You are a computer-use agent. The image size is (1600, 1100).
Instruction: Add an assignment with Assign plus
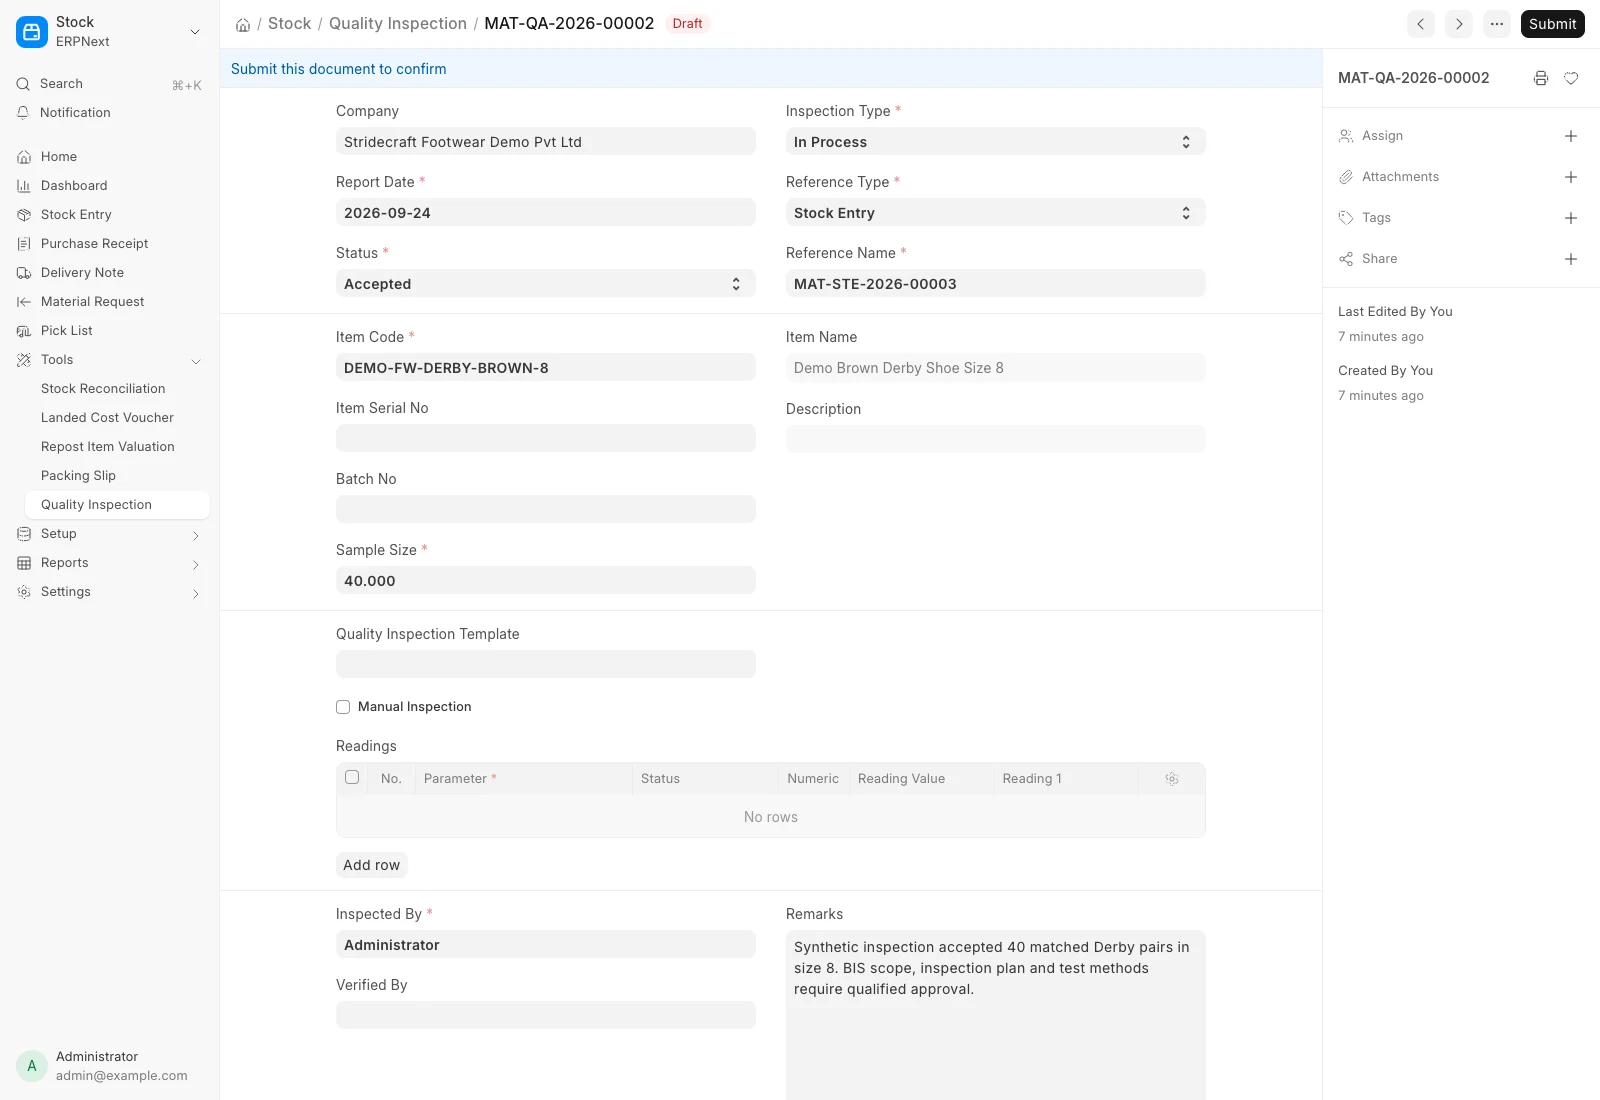pyautogui.click(x=1571, y=136)
